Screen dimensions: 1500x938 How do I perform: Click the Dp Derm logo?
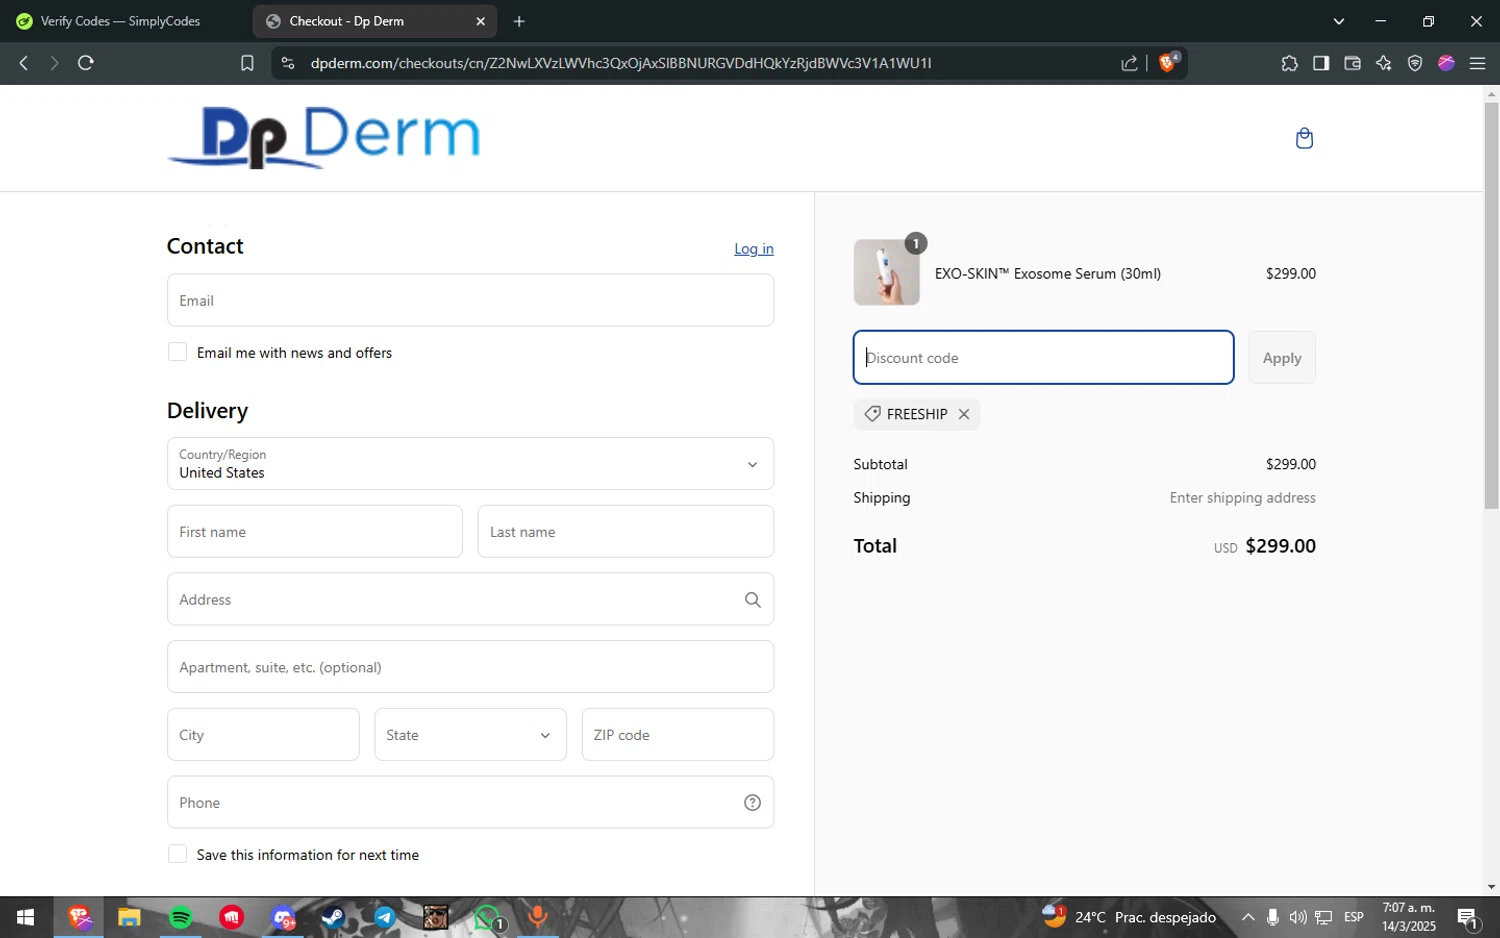click(324, 138)
